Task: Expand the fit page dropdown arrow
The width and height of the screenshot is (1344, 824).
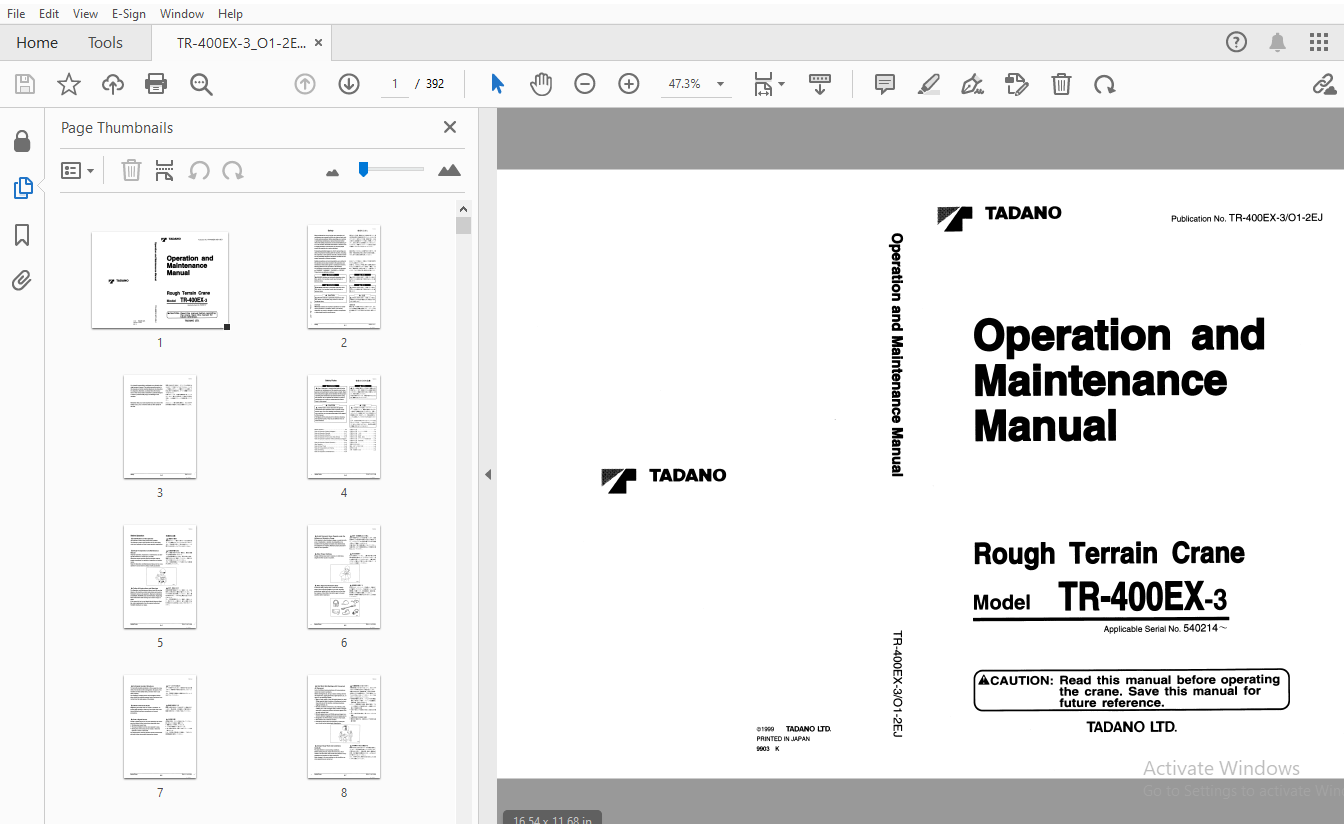Action: (782, 84)
